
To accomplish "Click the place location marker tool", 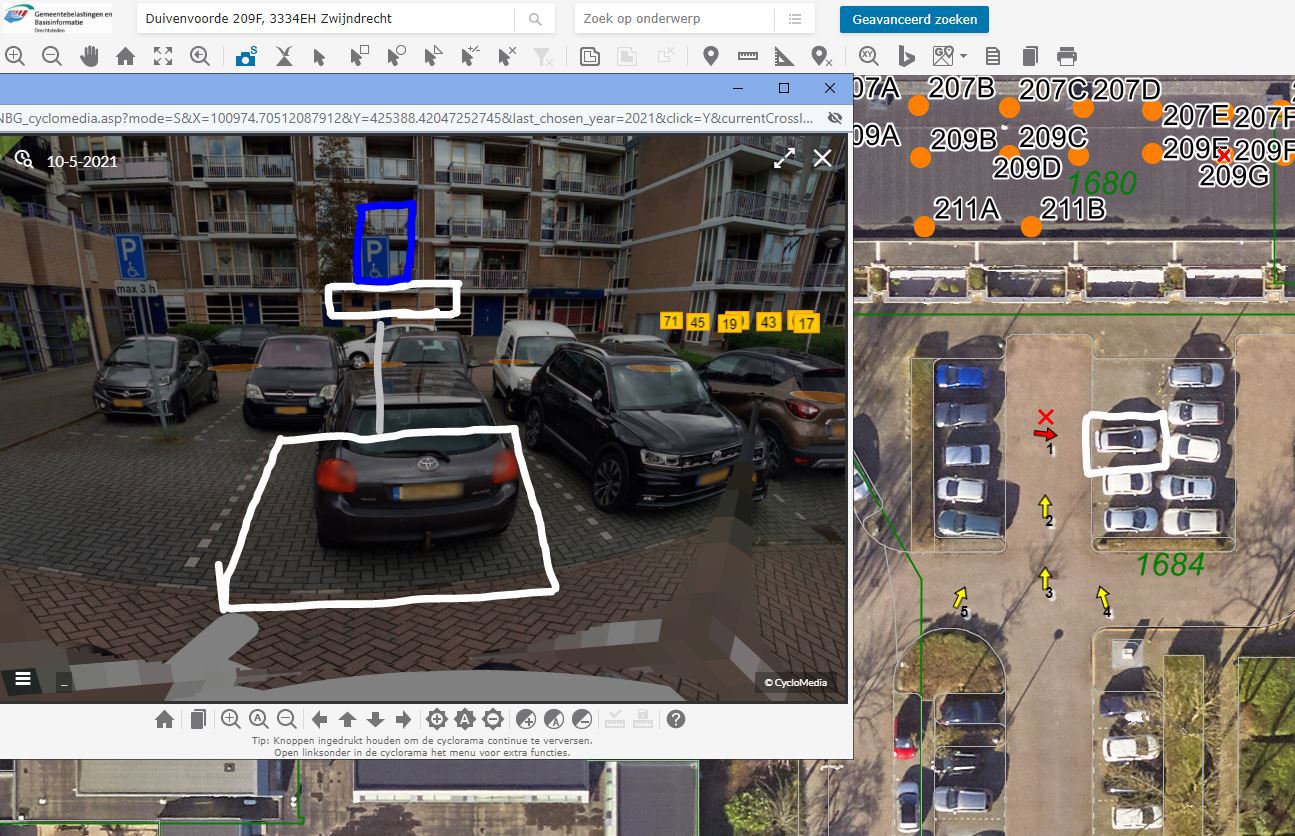I will (x=710, y=56).
